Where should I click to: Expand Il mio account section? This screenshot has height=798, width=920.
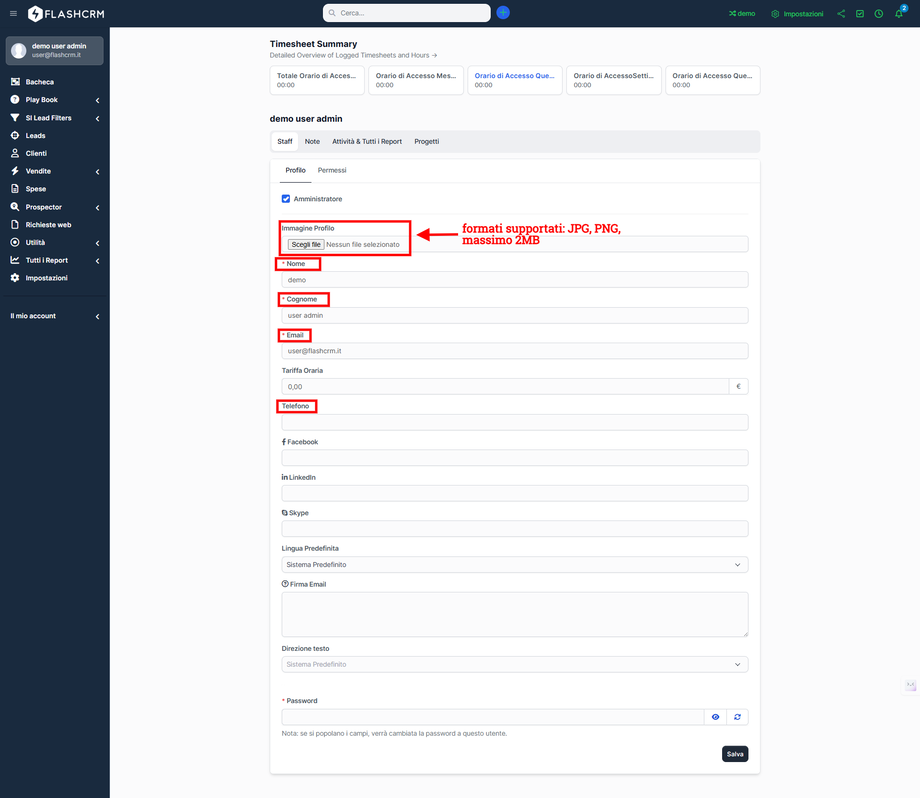coord(55,316)
